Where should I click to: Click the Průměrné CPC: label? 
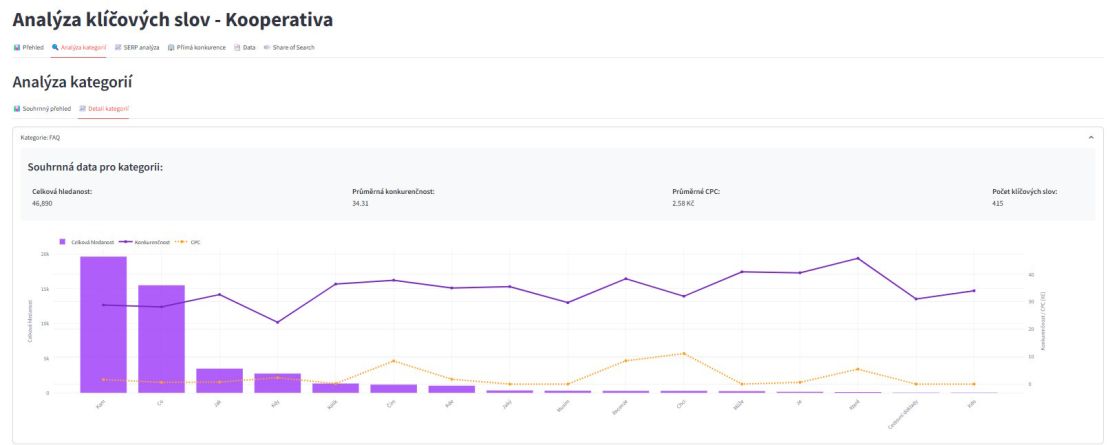696,192
